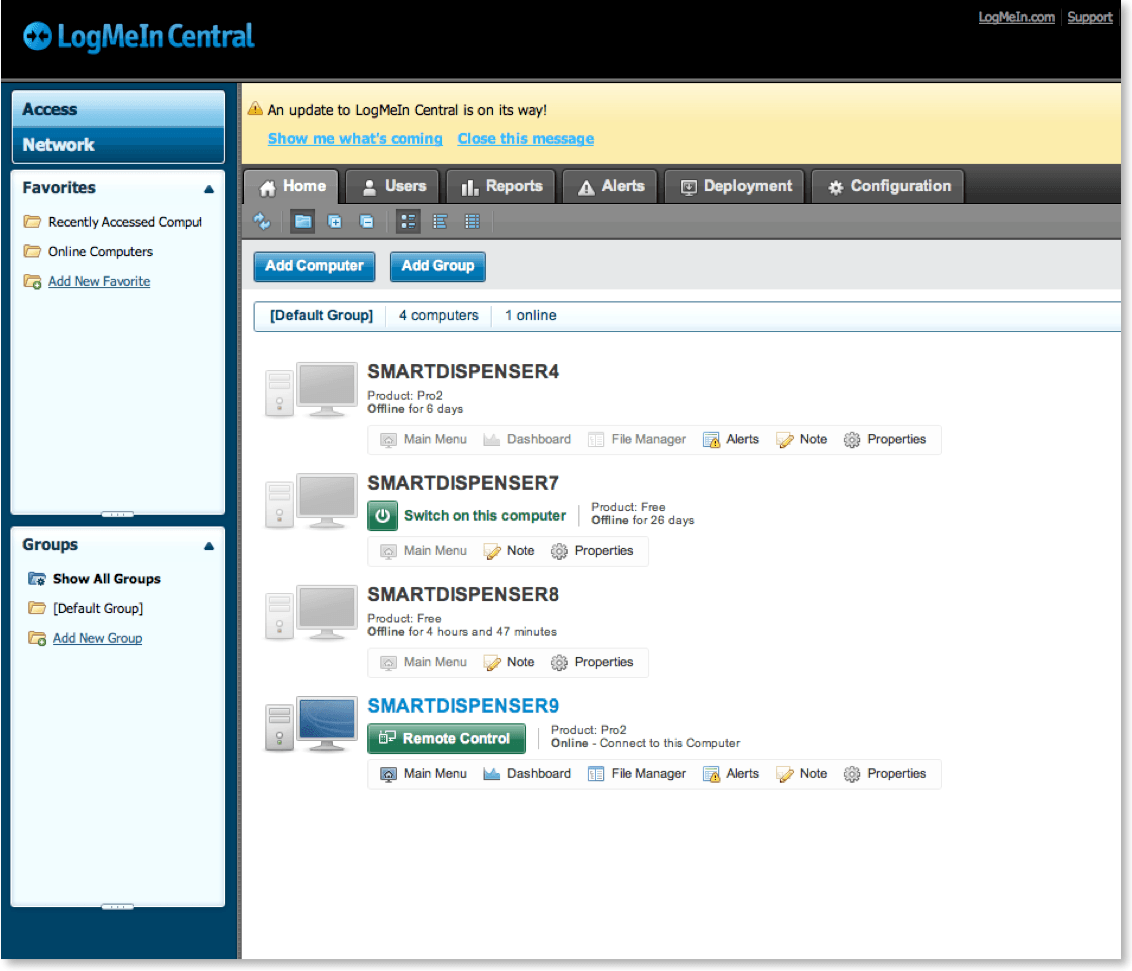Open Main Menu for SMARTDISPENSER8
1132x971 pixels.
[x=424, y=663]
